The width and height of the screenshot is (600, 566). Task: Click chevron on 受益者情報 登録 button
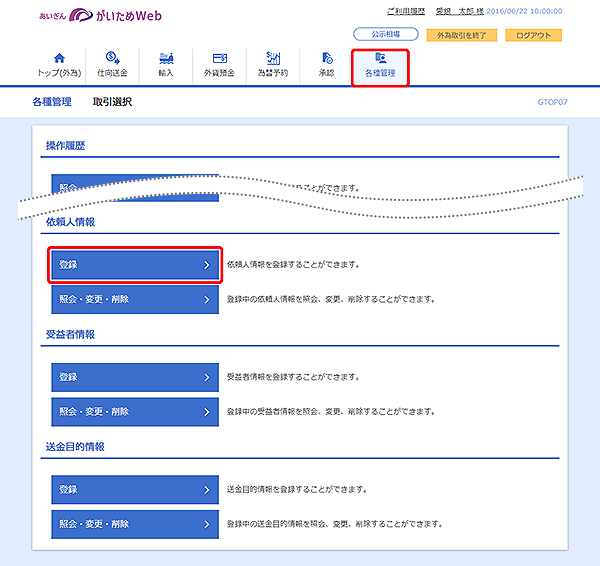pyautogui.click(x=207, y=377)
